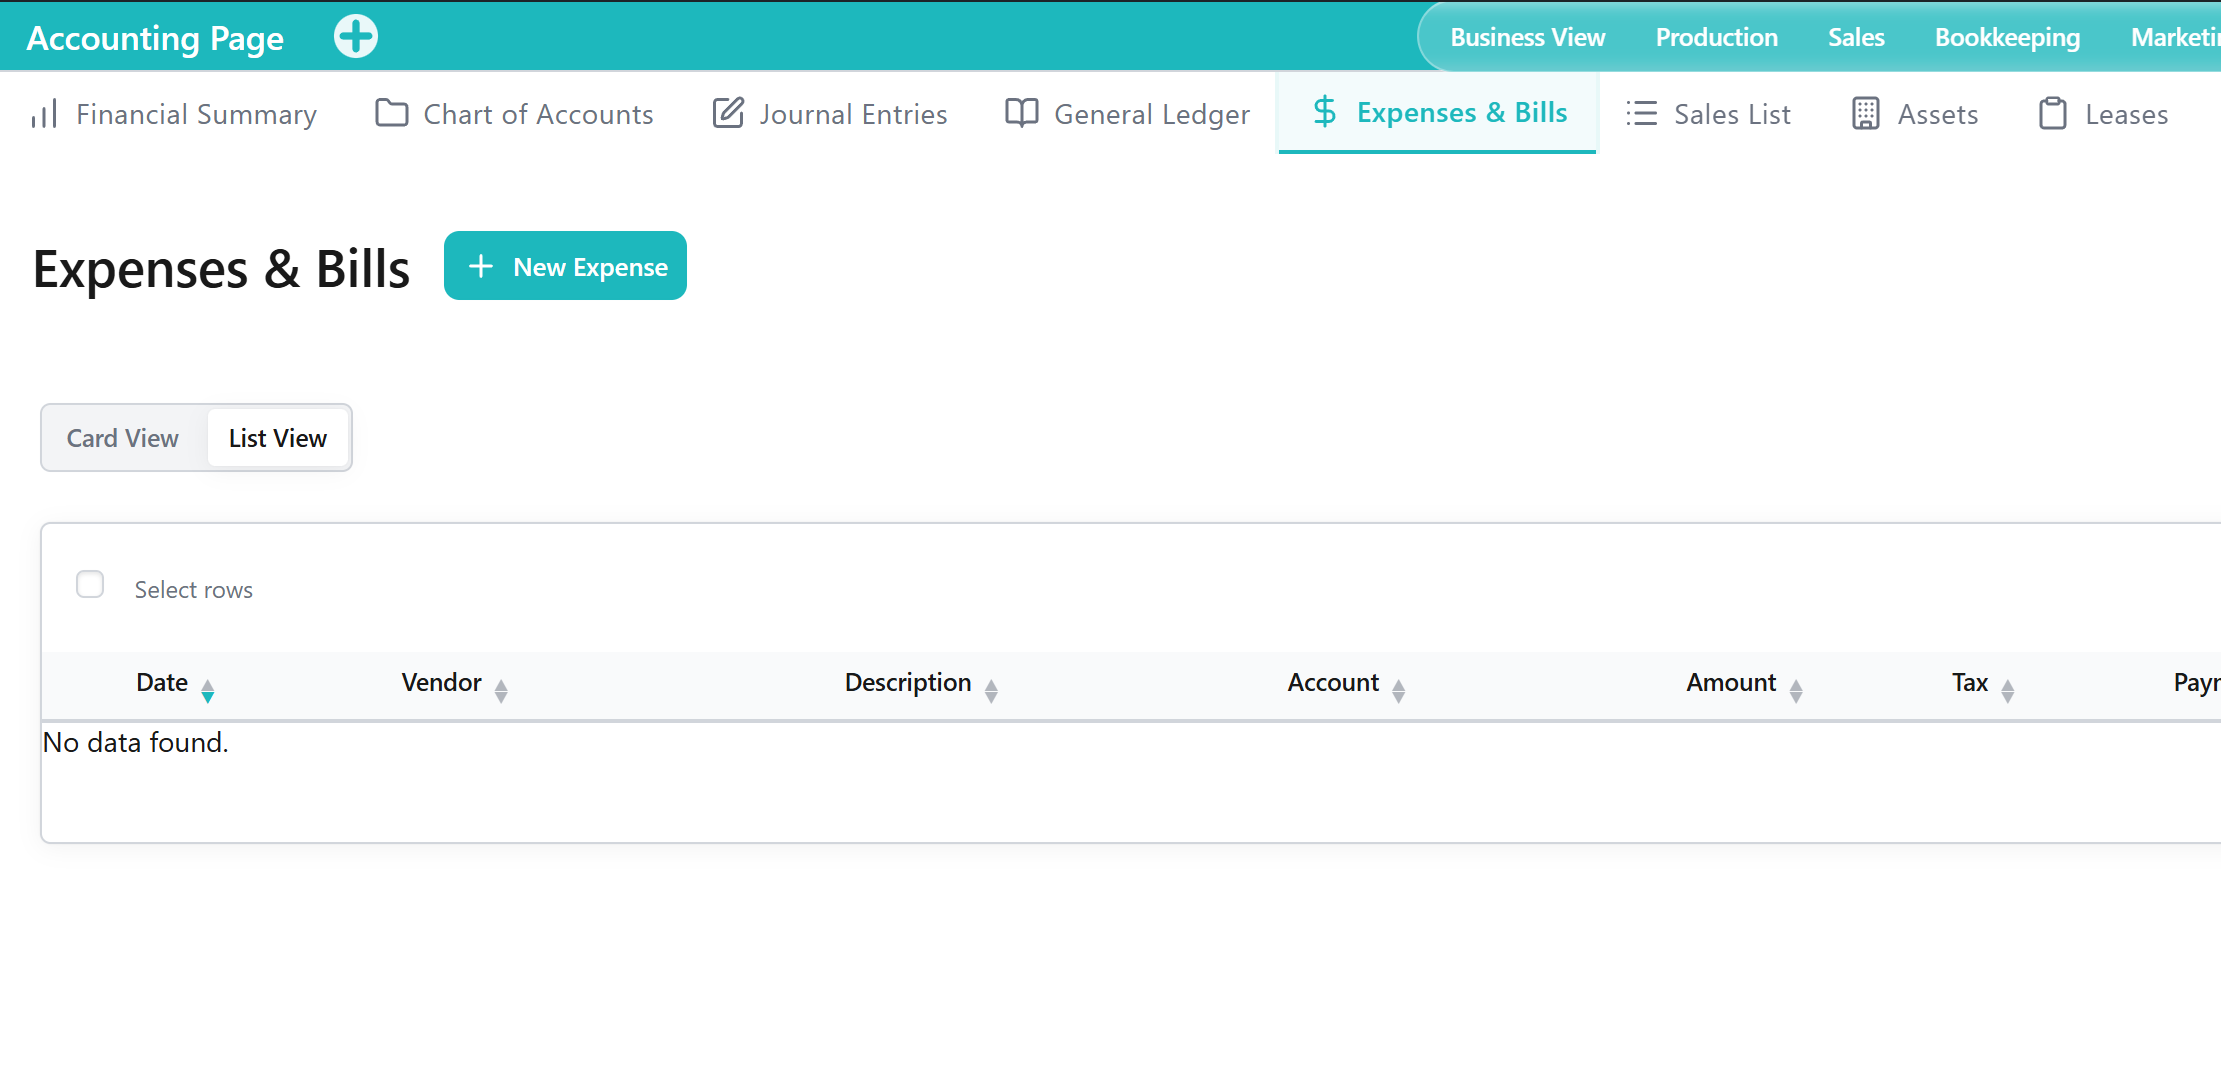Open the General Ledger tab
The width and height of the screenshot is (2221, 1083).
point(1128,114)
